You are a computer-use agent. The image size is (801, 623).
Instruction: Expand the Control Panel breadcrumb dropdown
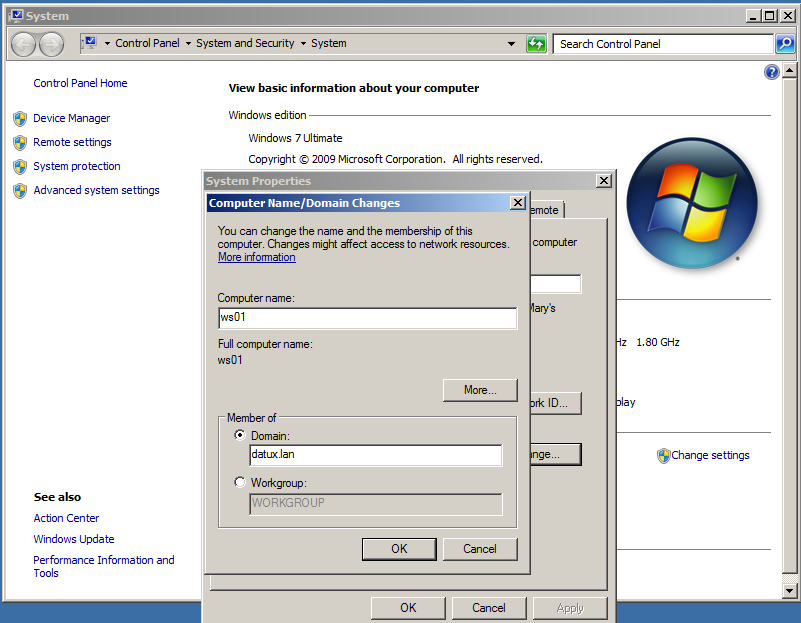188,44
